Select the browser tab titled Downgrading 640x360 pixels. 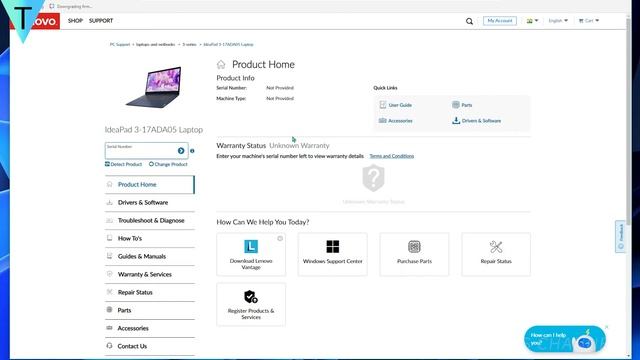point(71,6)
